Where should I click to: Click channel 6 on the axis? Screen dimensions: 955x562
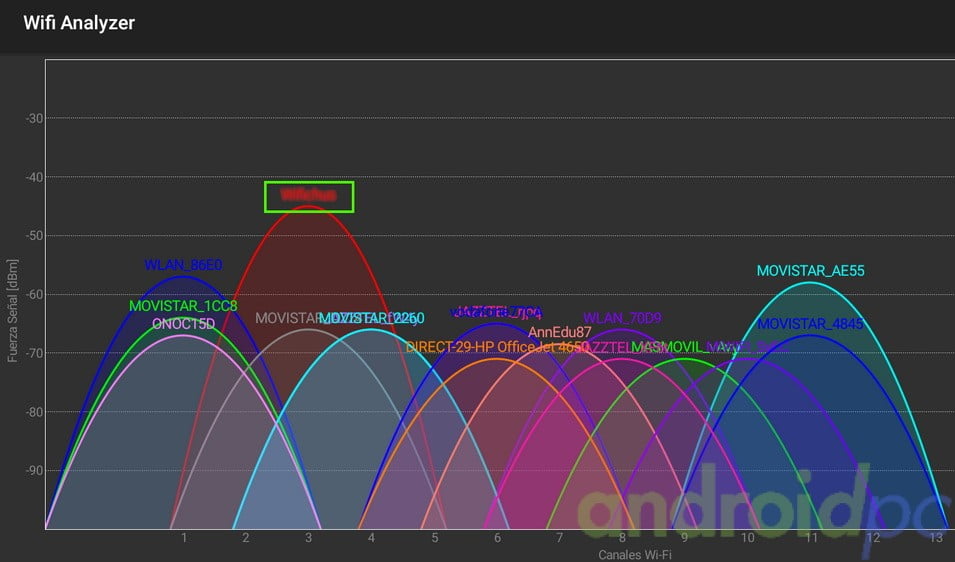(x=497, y=538)
